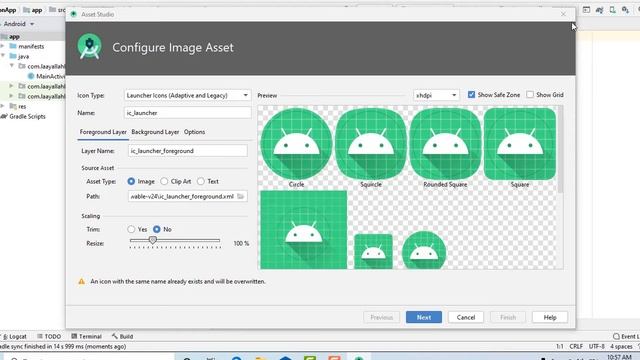Open the Logcat tool window
This screenshot has width=640, height=360.
(15, 336)
